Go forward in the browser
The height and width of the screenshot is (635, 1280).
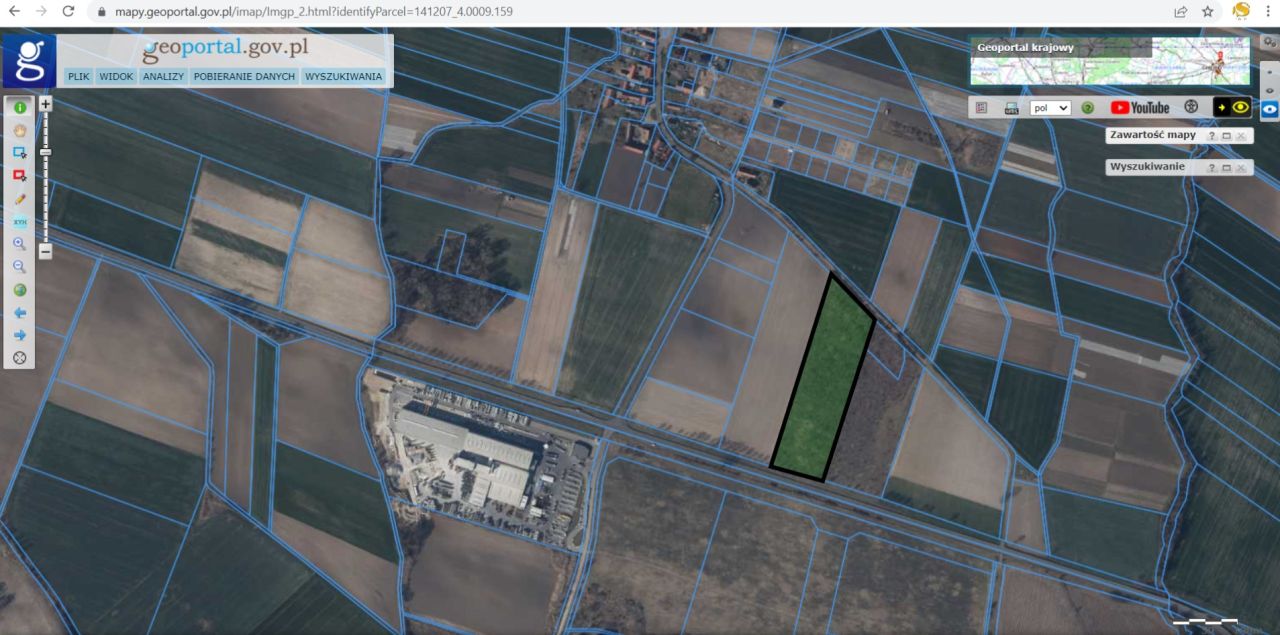41,11
